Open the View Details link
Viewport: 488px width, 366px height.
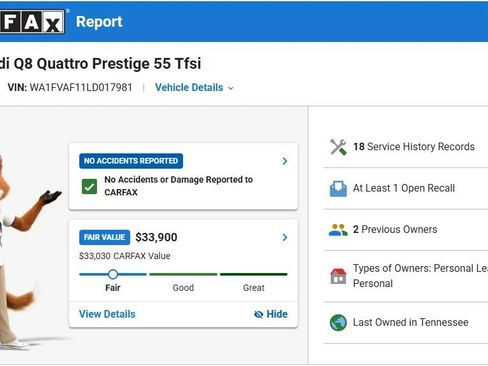(107, 314)
